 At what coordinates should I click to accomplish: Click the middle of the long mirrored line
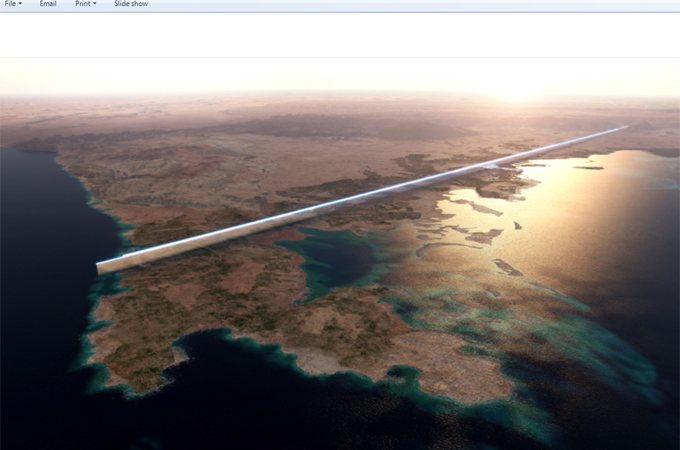tap(360, 197)
